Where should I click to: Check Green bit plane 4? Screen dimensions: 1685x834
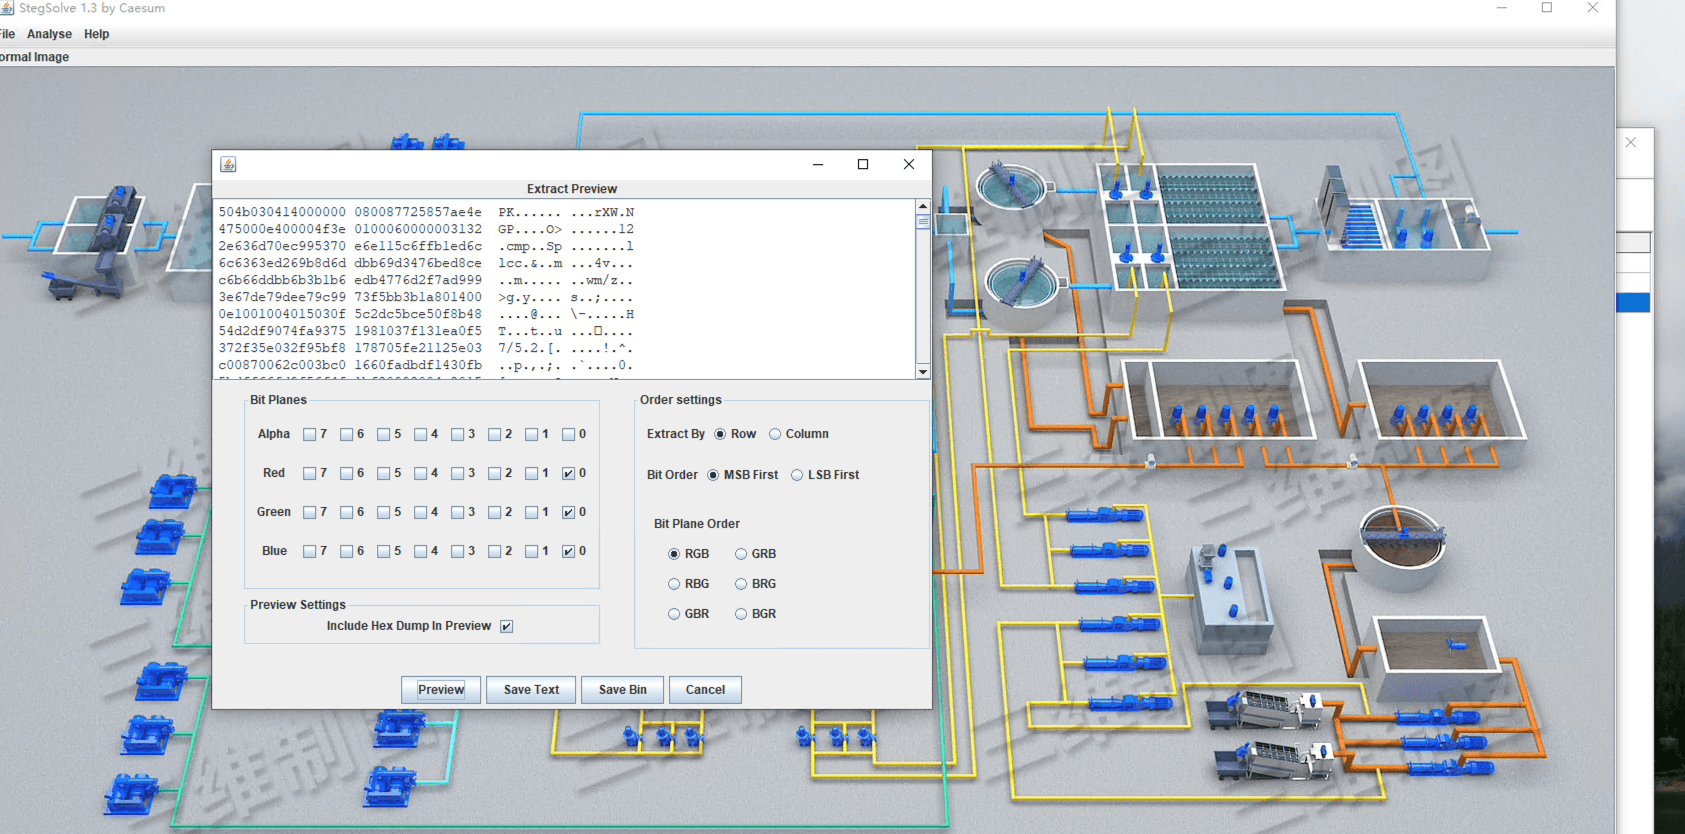tap(421, 512)
